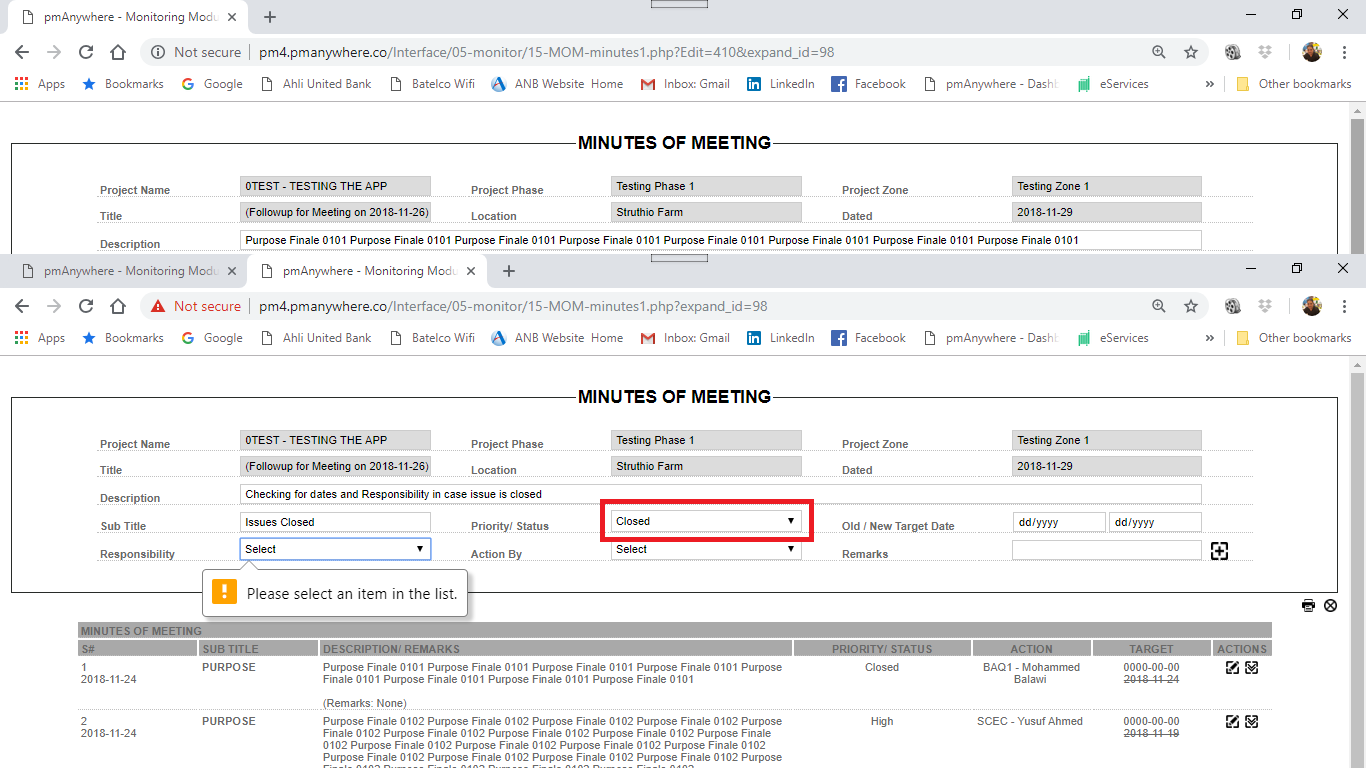Bookmark page with star in lower window
The image size is (1366, 768).
tap(1191, 306)
